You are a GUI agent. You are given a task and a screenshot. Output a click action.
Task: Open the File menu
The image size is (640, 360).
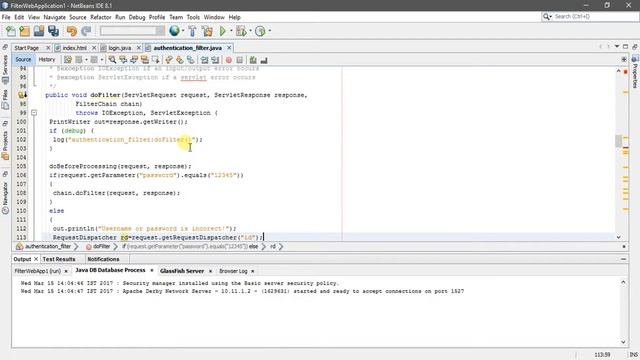pos(6,17)
